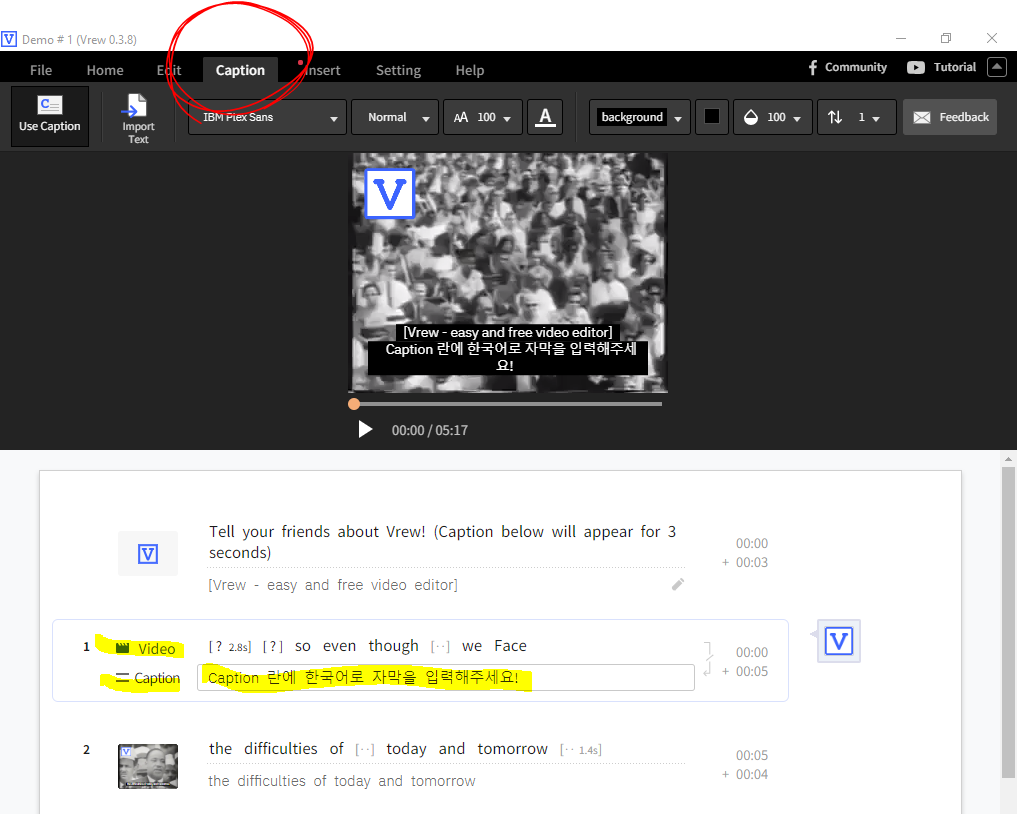Click clip 2 caption 'the difficulties of today and tomorrow'
Image resolution: width=1017 pixels, height=814 pixels.
pyautogui.click(x=342, y=781)
